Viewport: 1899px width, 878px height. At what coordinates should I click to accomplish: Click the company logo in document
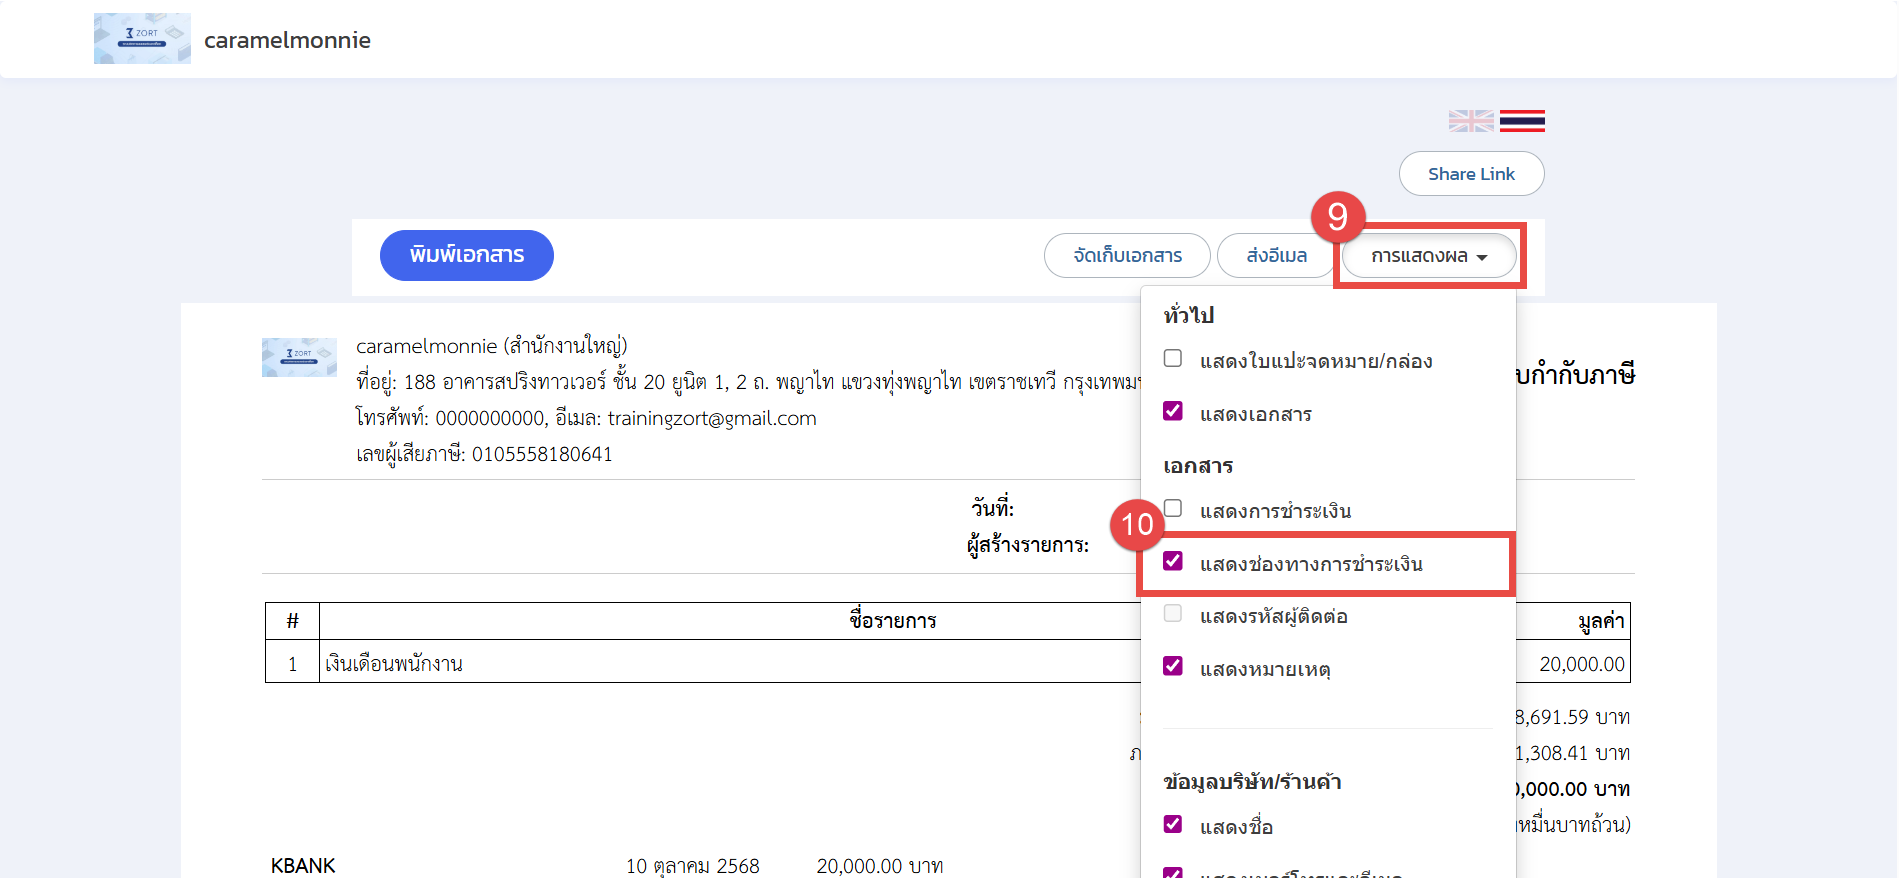[x=299, y=357]
